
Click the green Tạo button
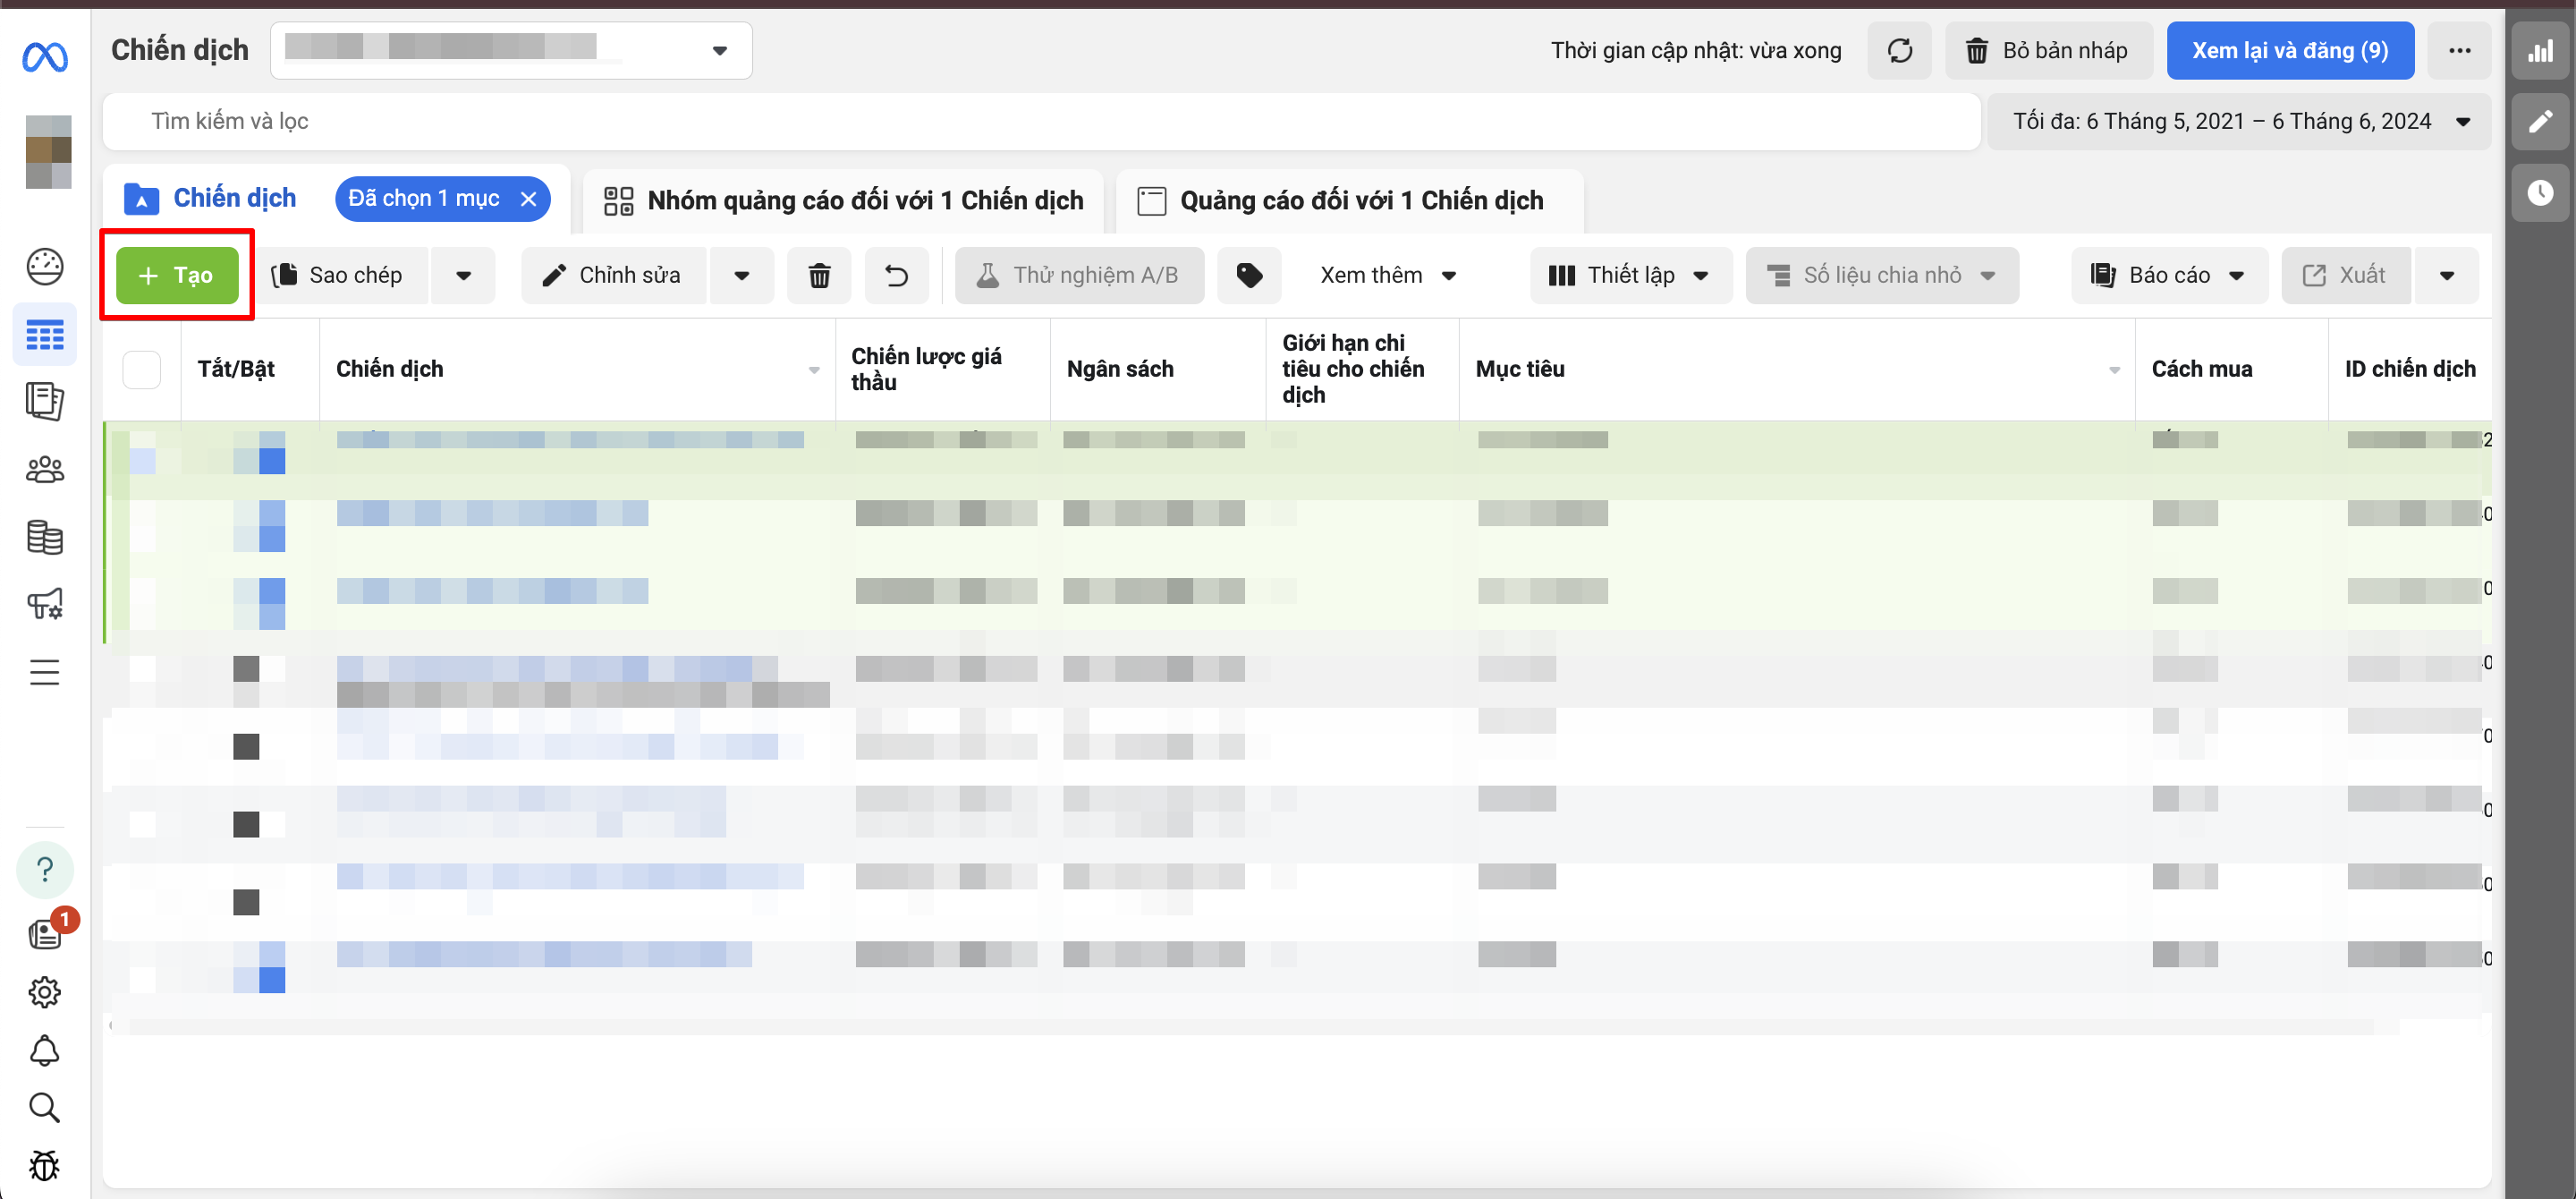coord(177,275)
